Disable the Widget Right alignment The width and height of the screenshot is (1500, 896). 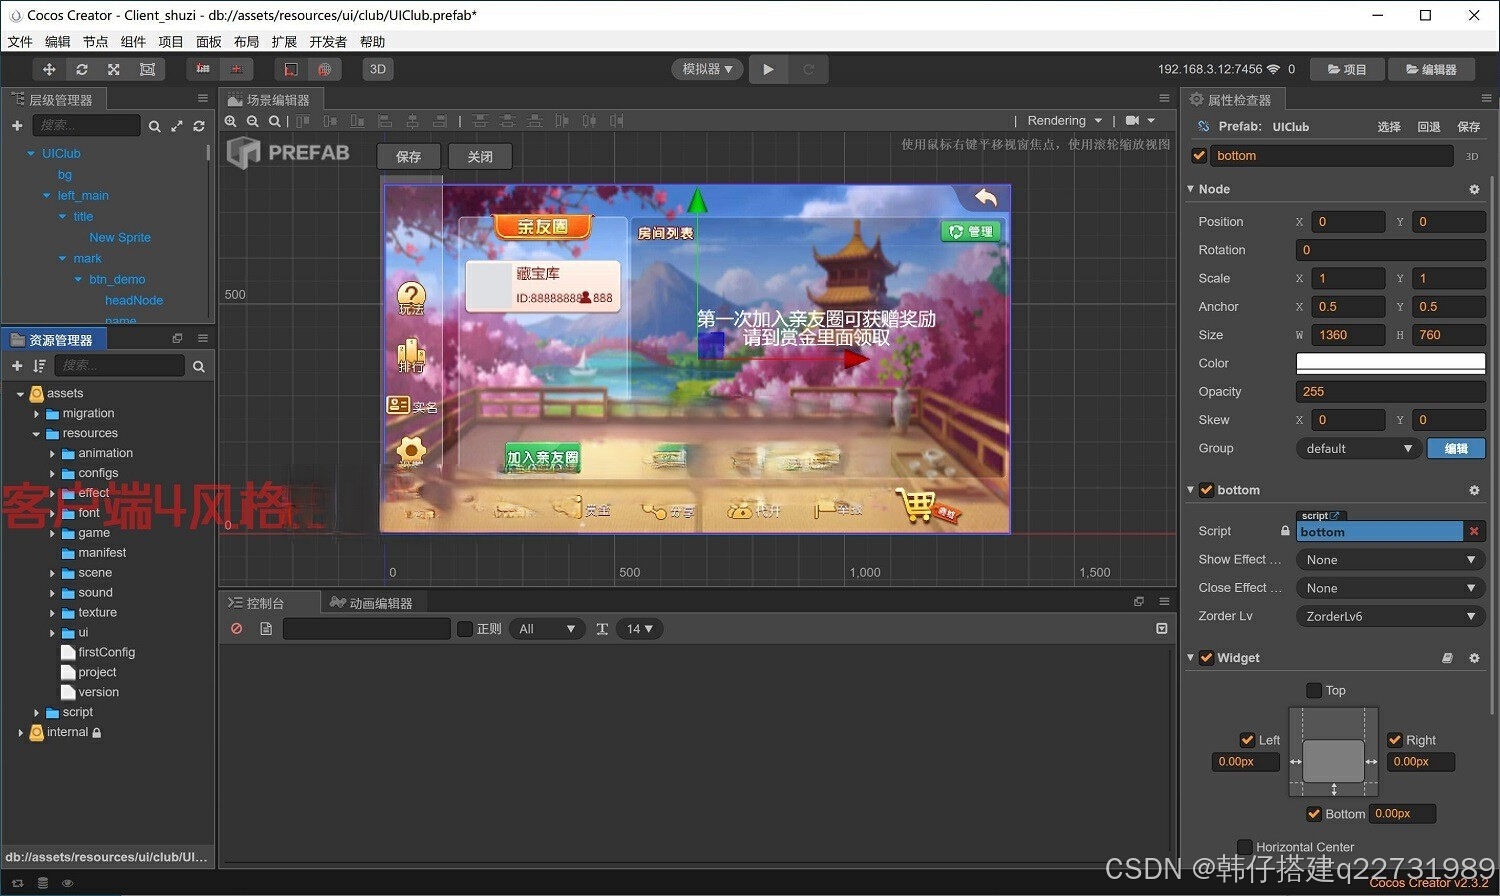1395,740
